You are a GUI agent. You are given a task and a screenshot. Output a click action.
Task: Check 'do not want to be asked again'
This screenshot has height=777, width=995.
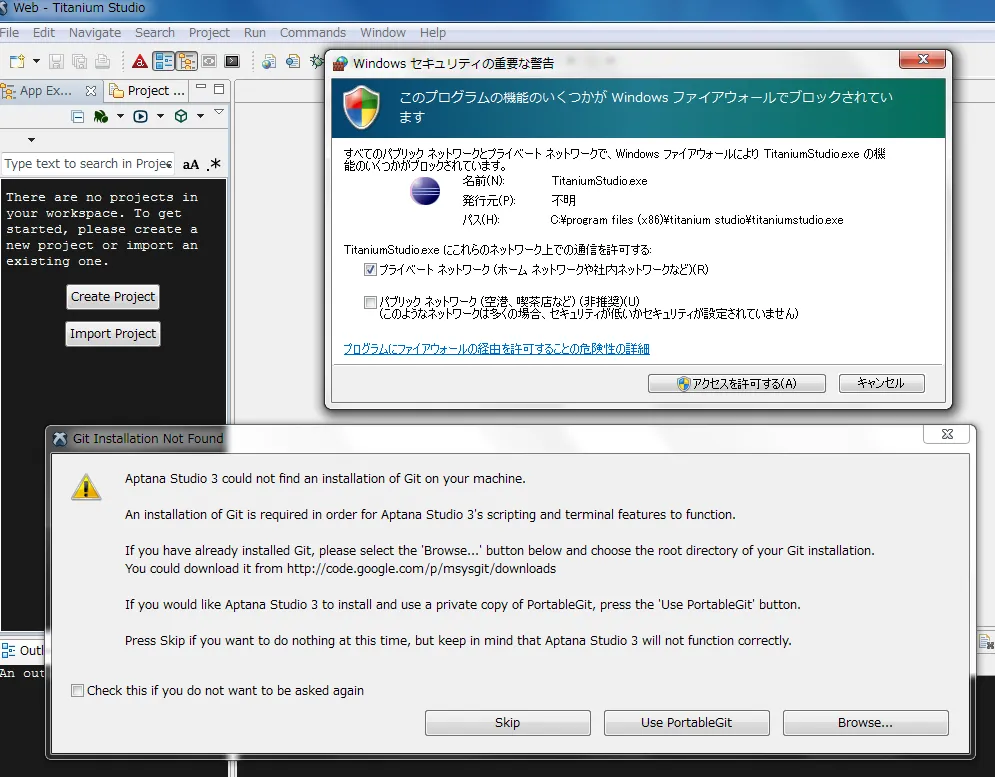[x=78, y=690]
